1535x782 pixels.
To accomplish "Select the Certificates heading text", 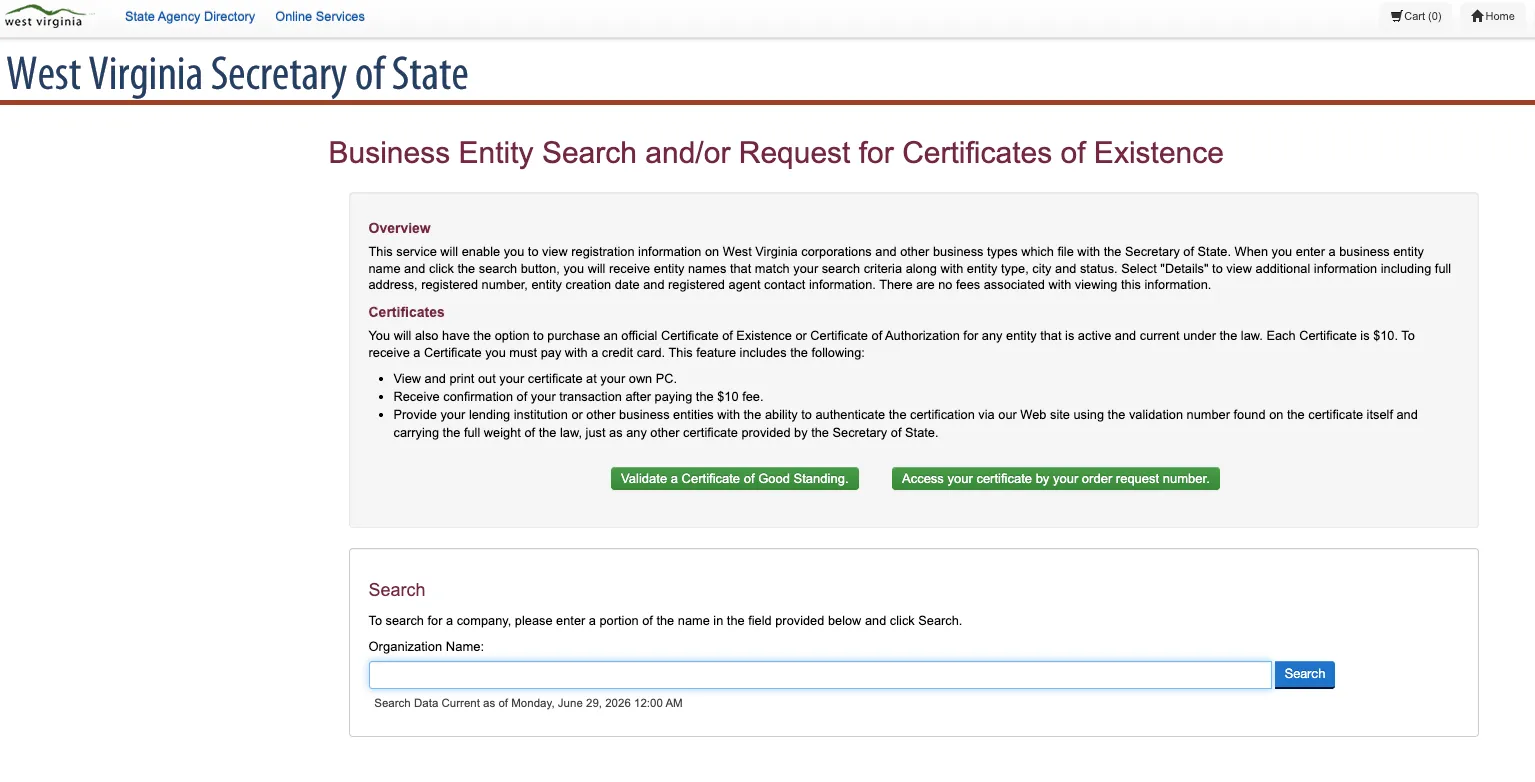I will click(407, 312).
